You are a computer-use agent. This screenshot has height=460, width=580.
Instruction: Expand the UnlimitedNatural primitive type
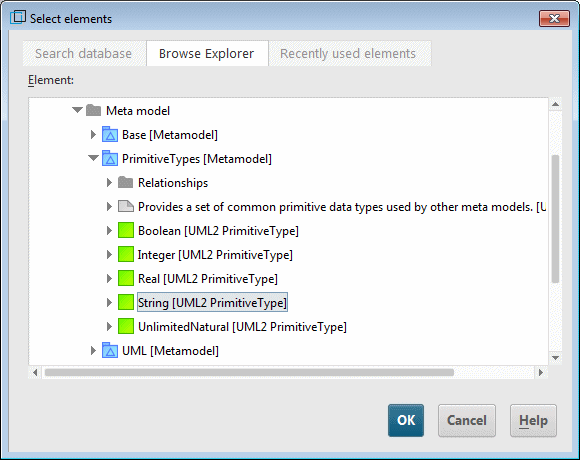(109, 327)
